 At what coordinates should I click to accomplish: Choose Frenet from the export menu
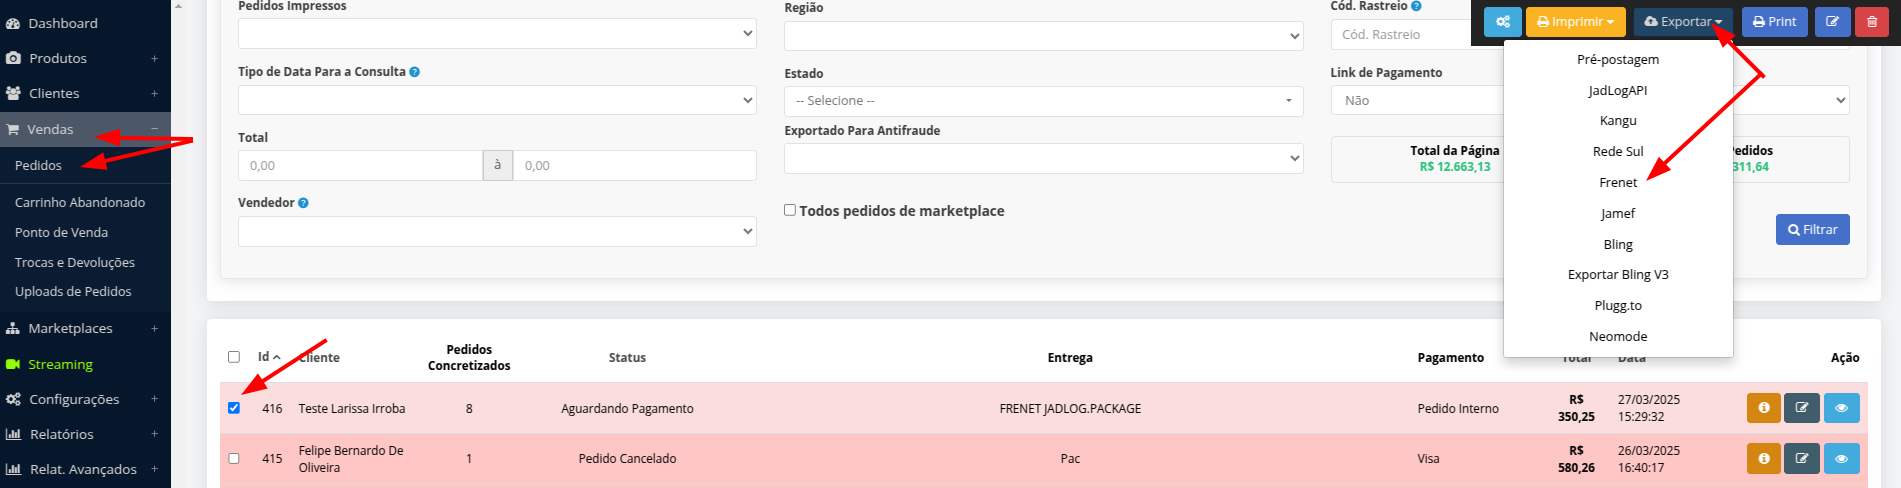click(x=1617, y=183)
